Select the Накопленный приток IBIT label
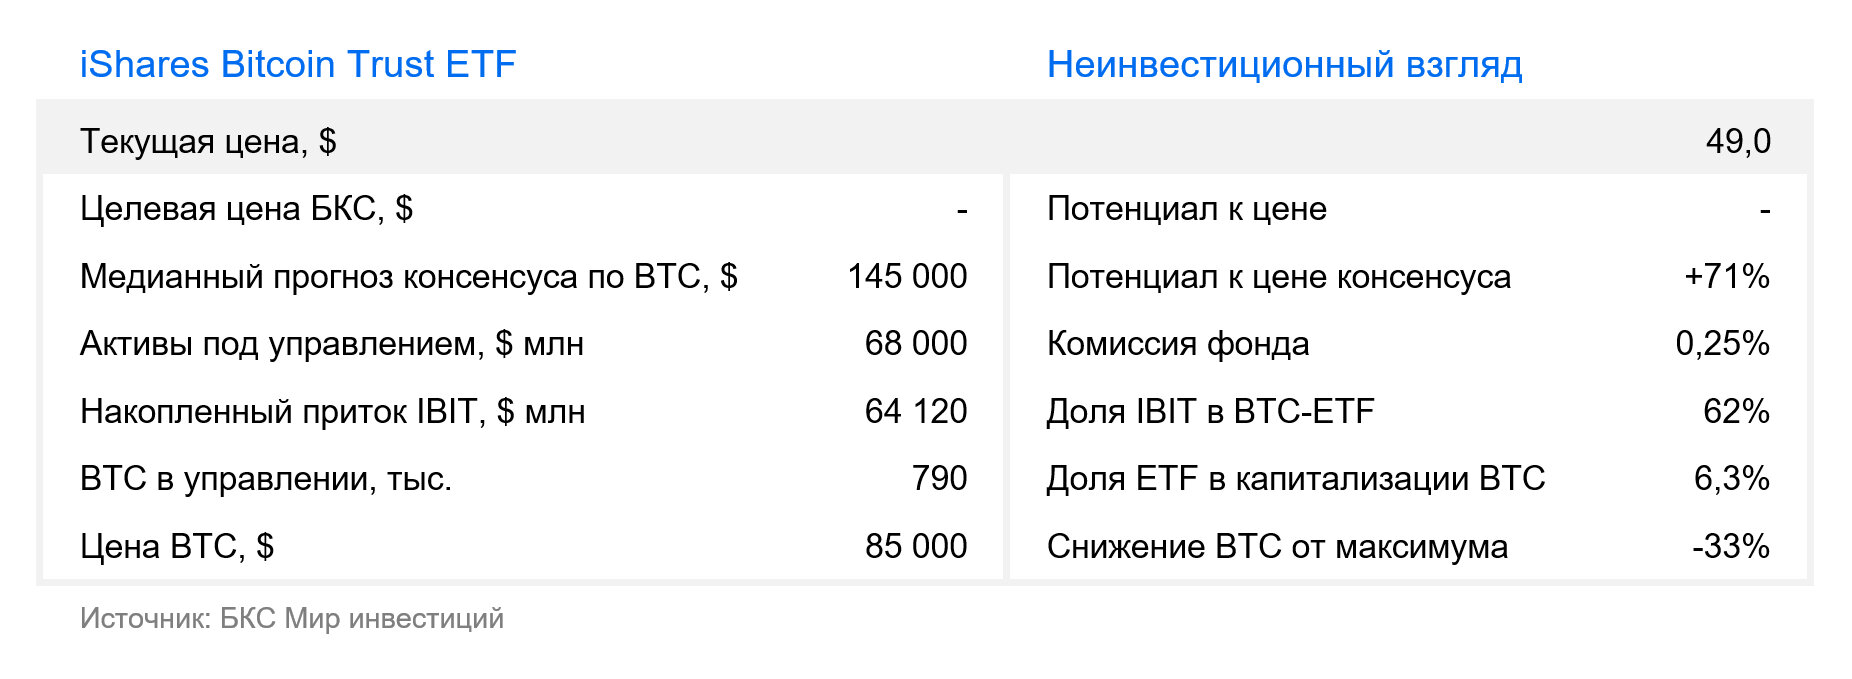1852x679 pixels. click(x=333, y=412)
